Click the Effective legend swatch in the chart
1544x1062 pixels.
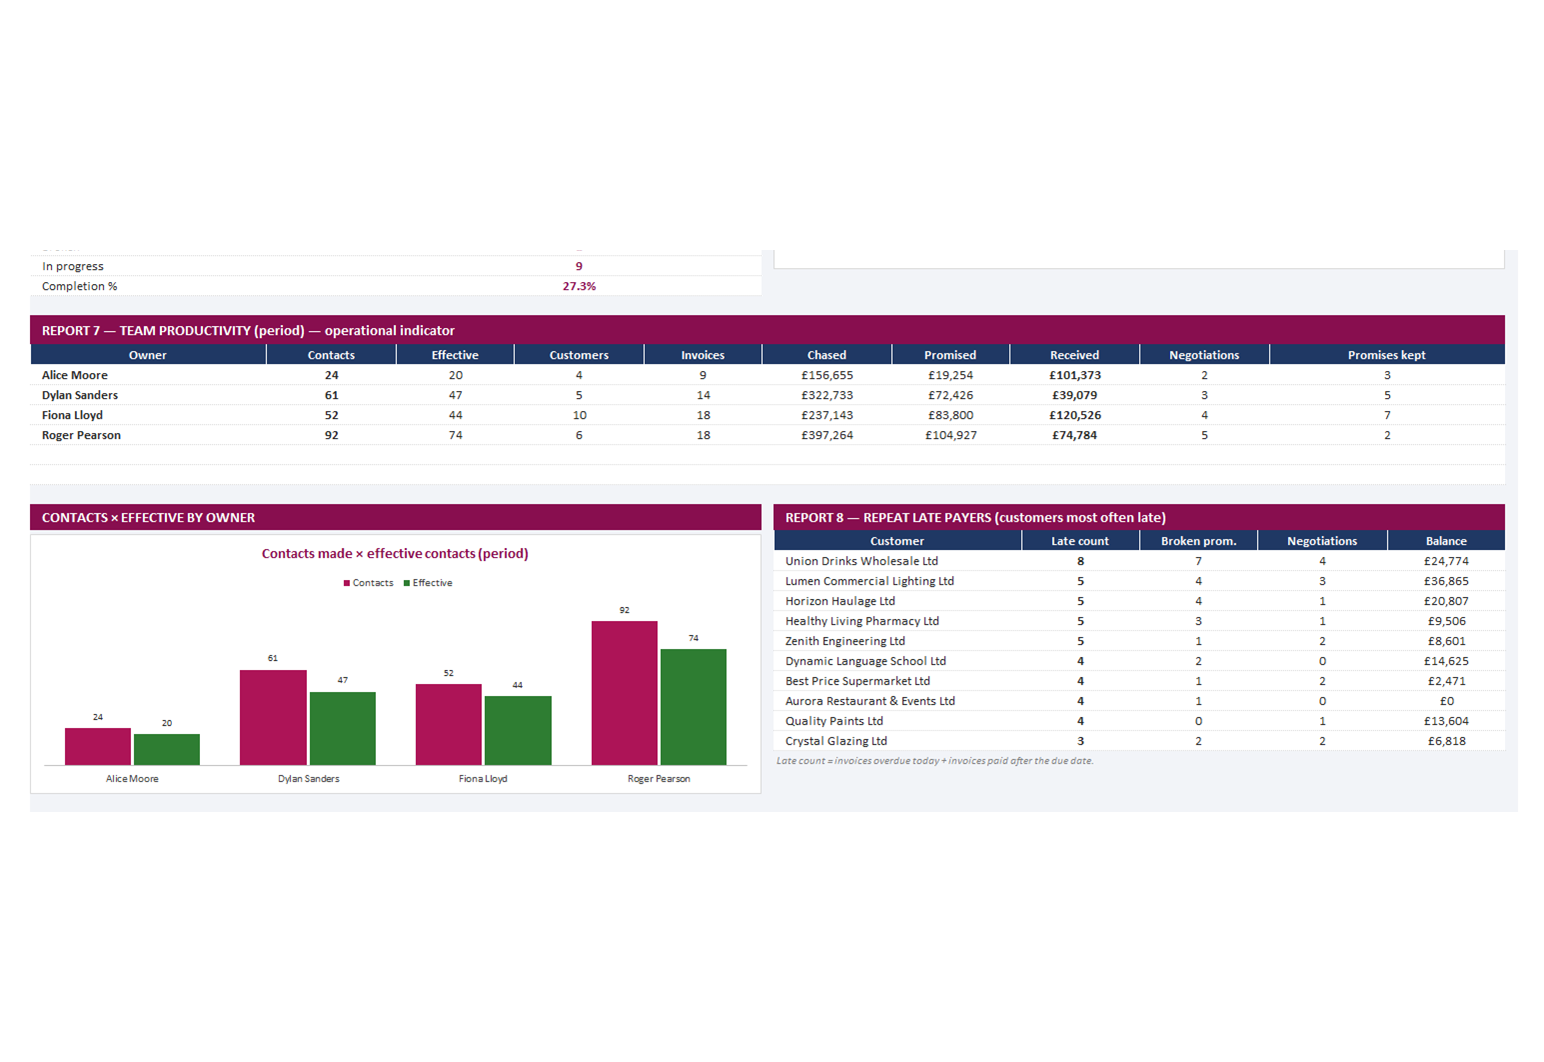tap(407, 583)
